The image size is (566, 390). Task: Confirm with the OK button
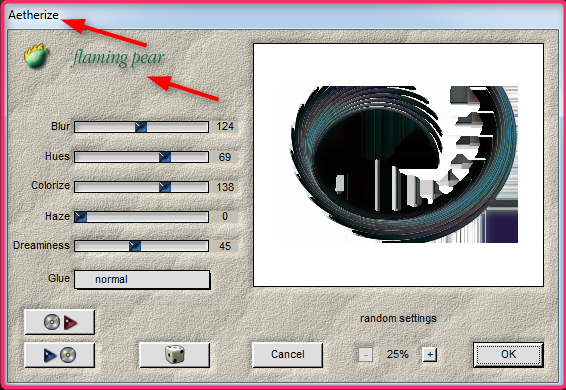[x=508, y=355]
